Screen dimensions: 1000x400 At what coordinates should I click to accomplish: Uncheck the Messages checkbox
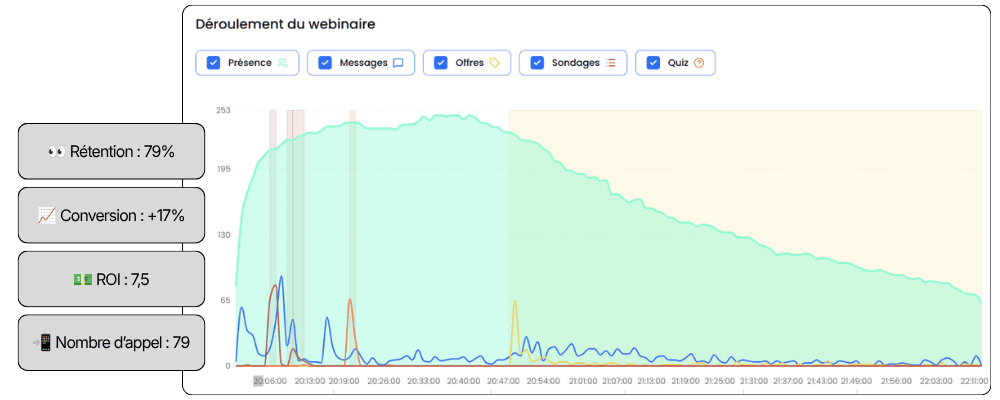tap(325, 63)
